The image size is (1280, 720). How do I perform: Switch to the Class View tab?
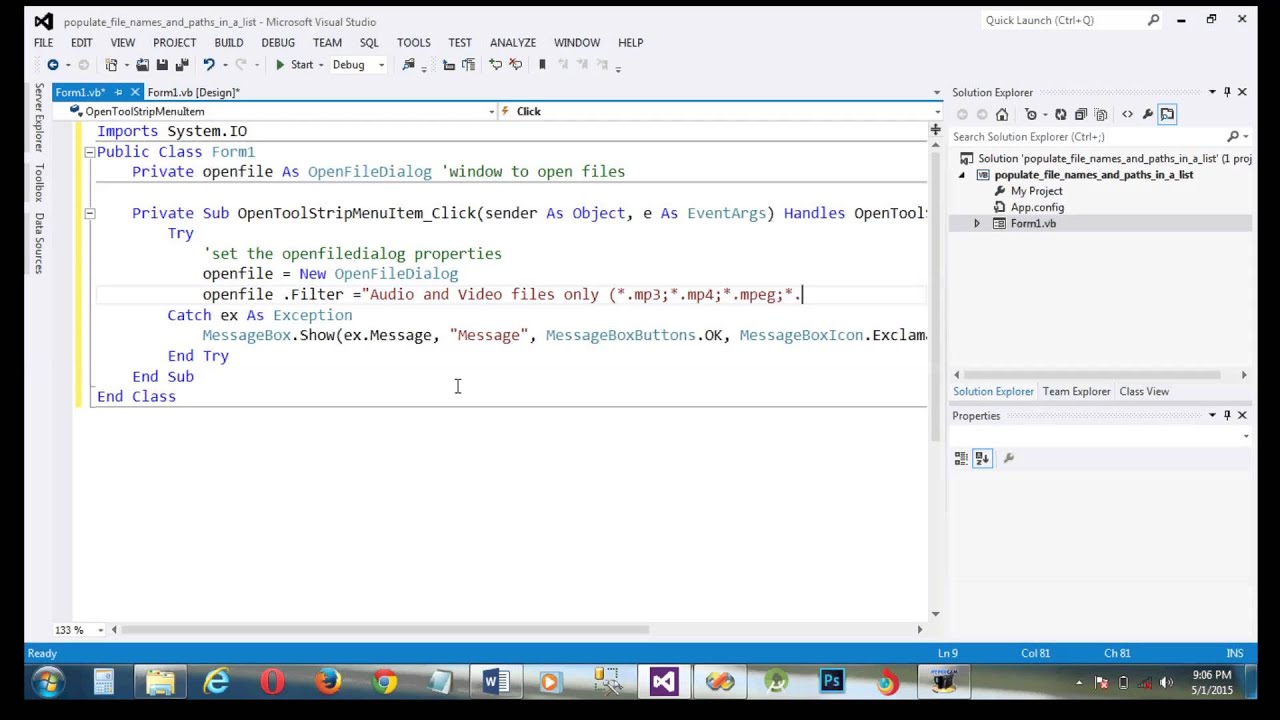coord(1144,392)
